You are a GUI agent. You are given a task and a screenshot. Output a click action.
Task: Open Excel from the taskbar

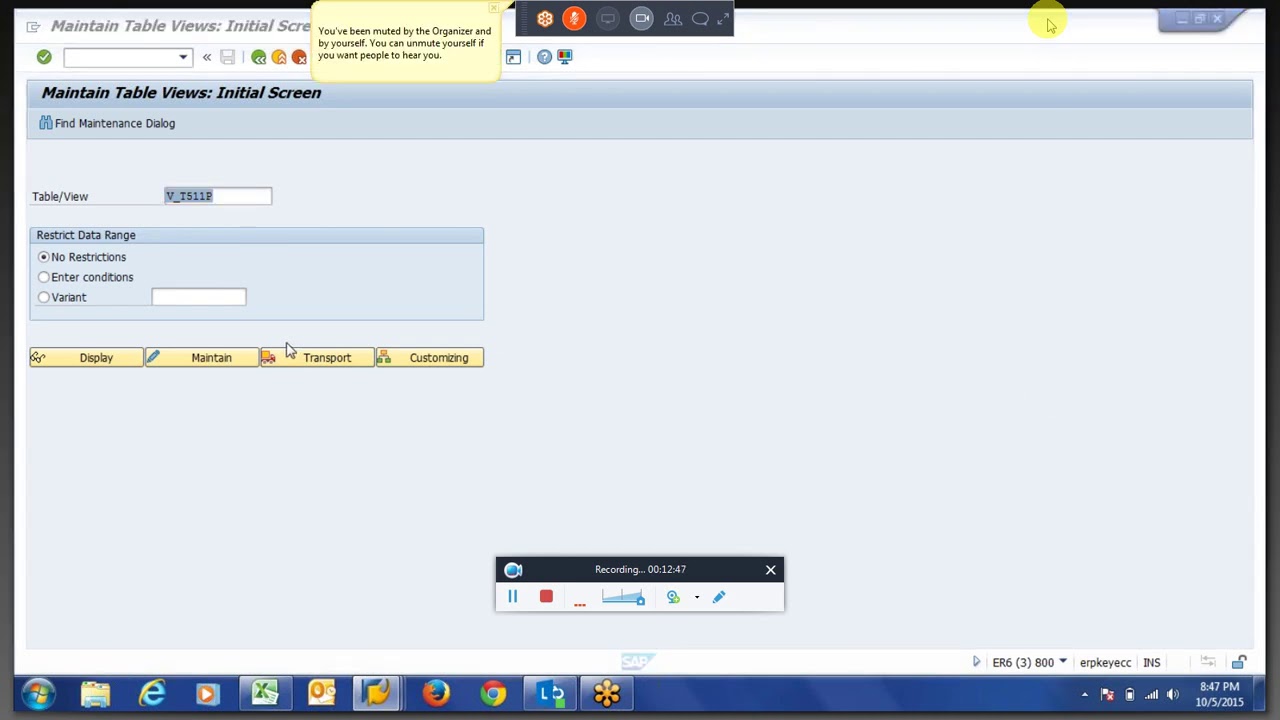[265, 693]
